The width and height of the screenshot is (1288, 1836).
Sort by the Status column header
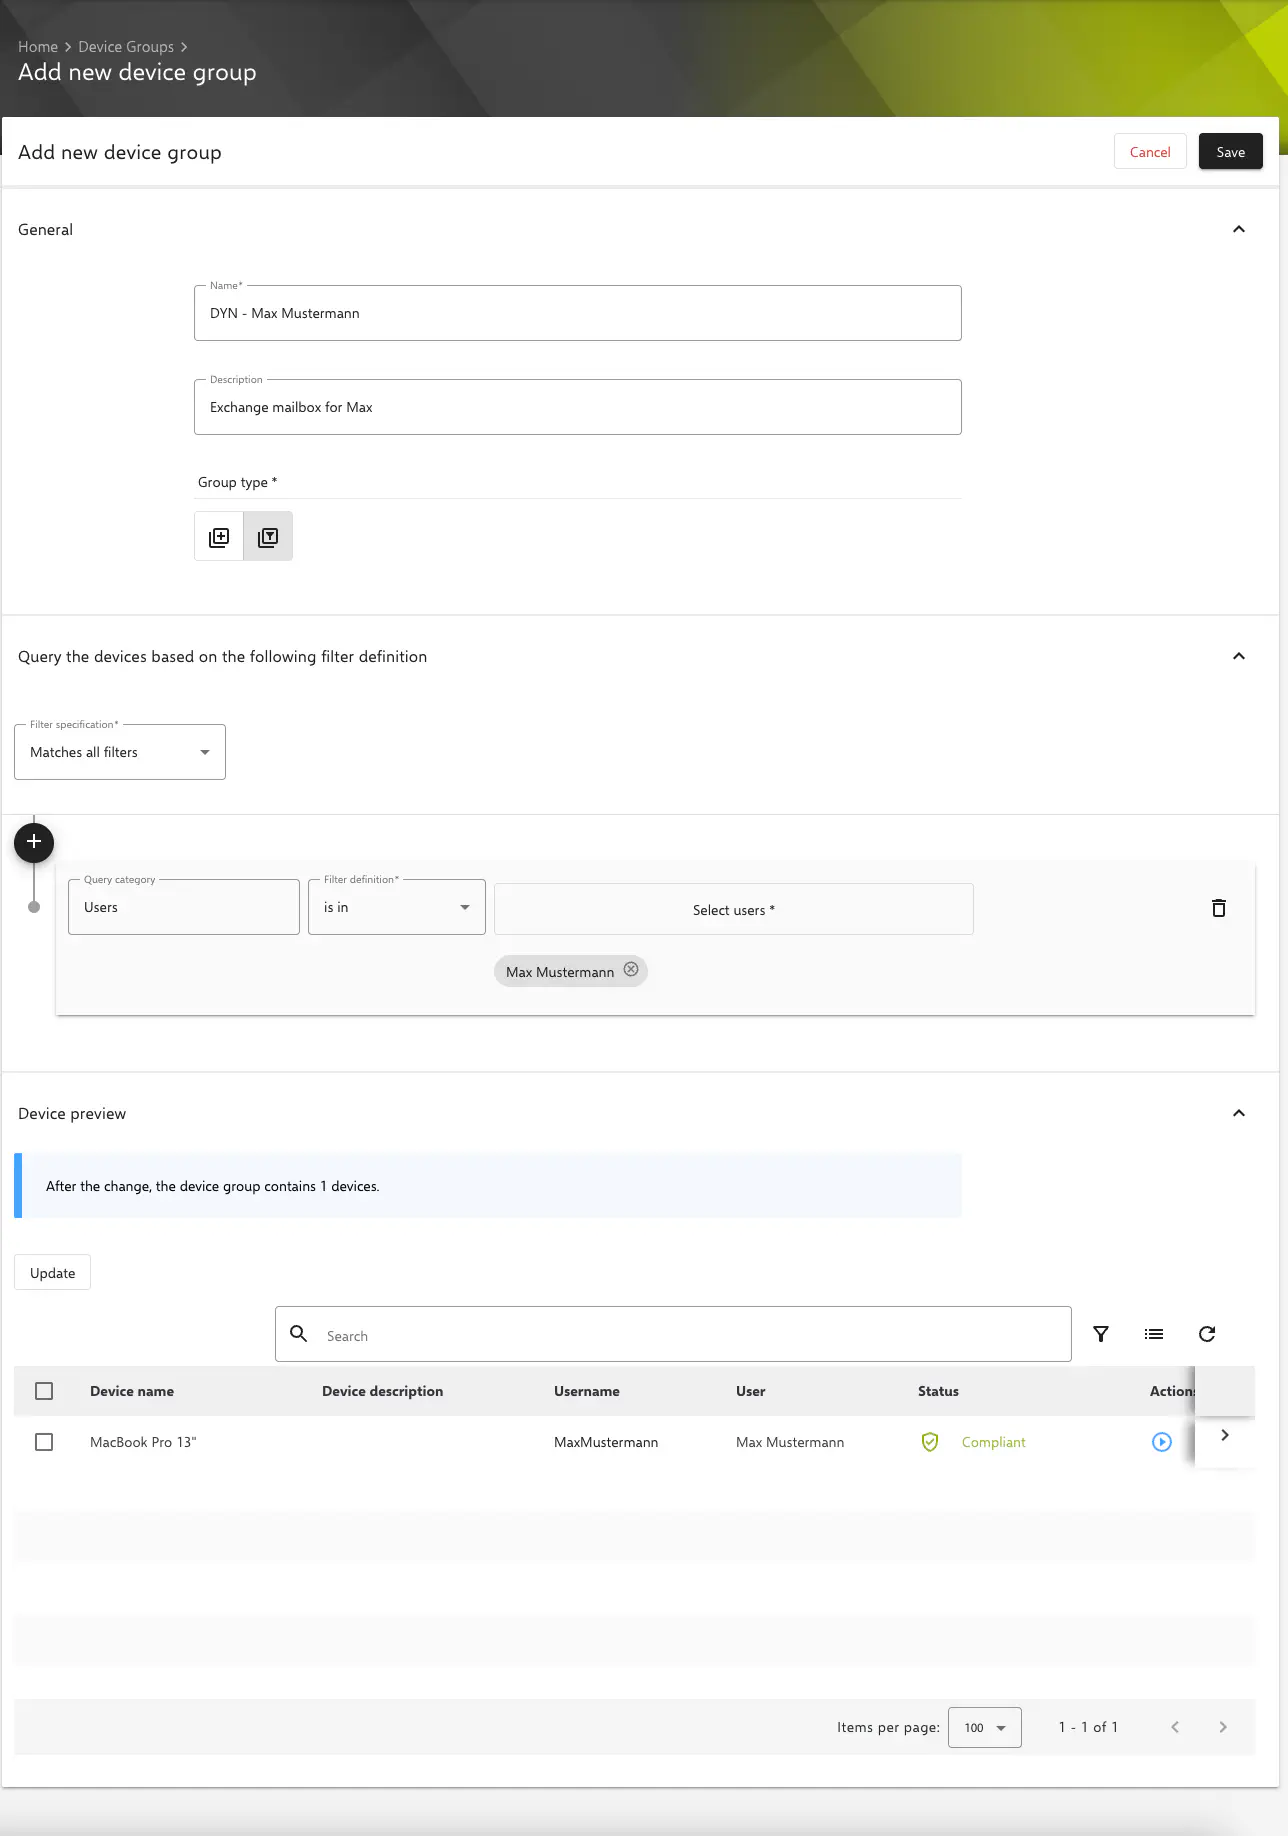tap(938, 1391)
